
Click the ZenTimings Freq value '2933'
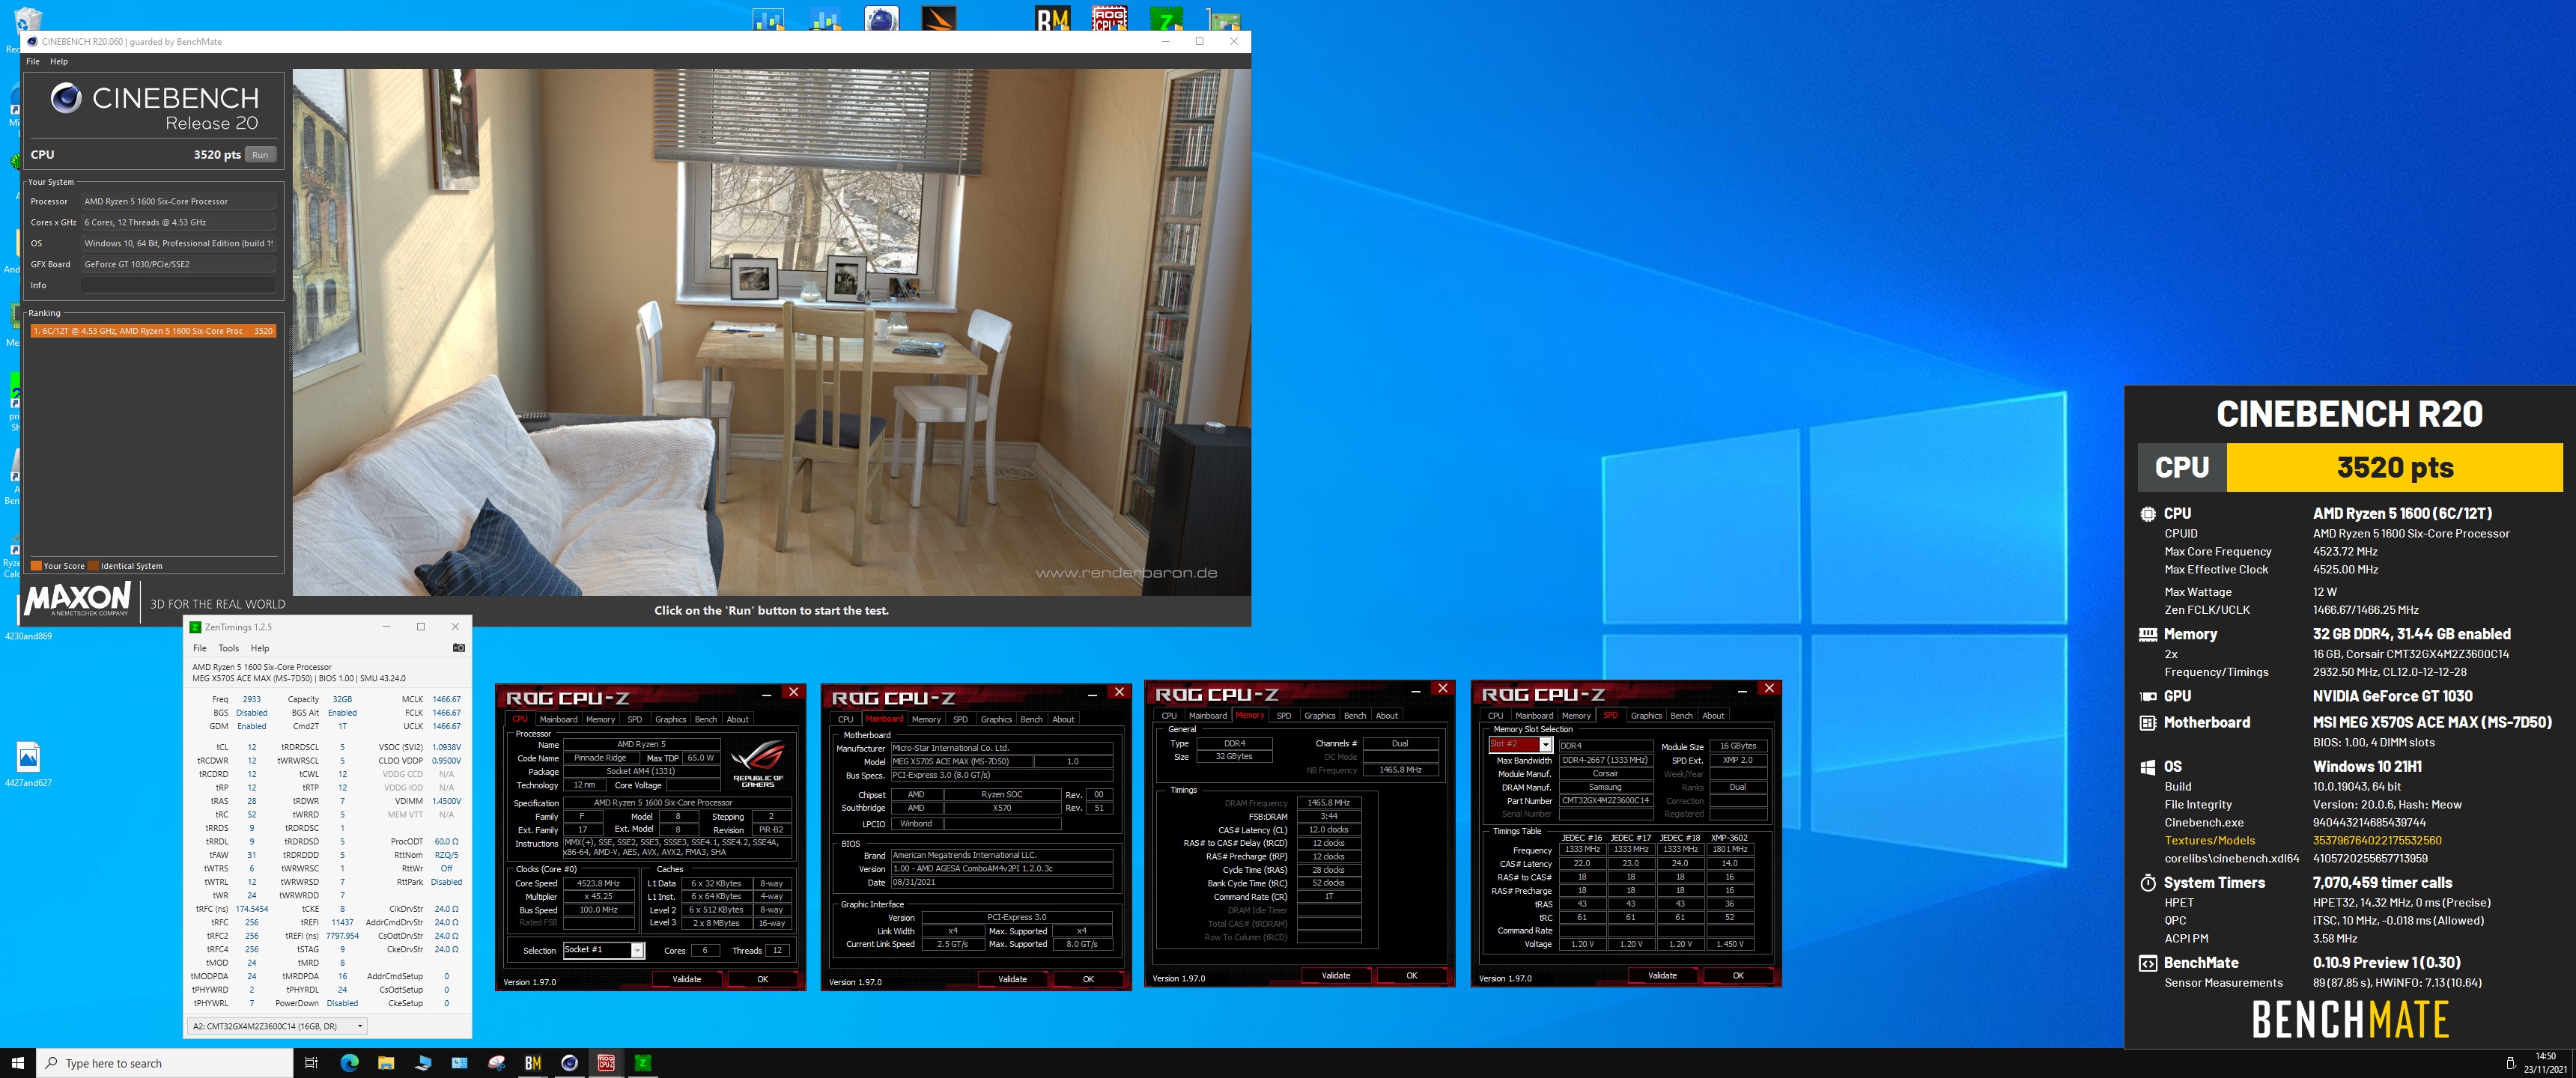point(251,699)
